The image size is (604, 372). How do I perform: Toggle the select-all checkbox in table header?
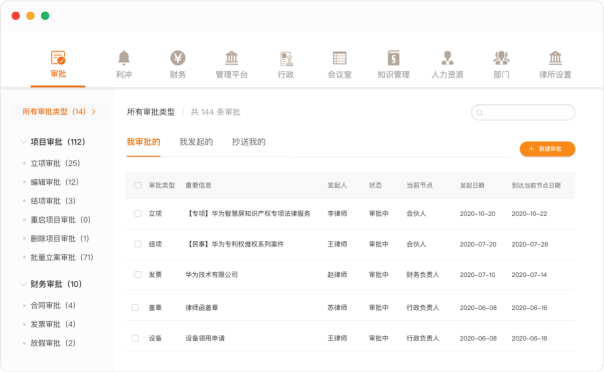point(138,185)
